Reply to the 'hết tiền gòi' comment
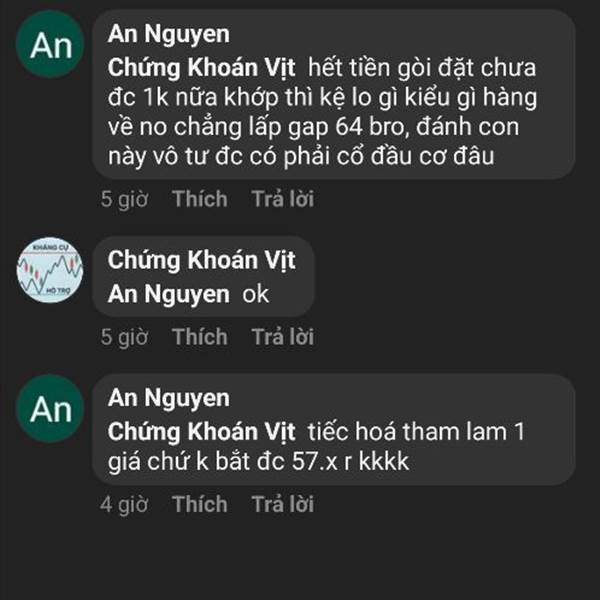Image resolution: width=600 pixels, height=600 pixels. point(283,199)
